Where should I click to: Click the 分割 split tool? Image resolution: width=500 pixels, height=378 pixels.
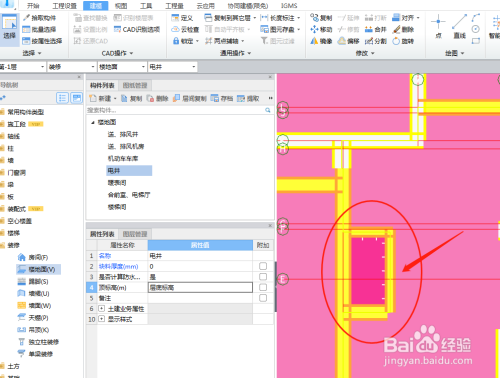pyautogui.click(x=376, y=41)
